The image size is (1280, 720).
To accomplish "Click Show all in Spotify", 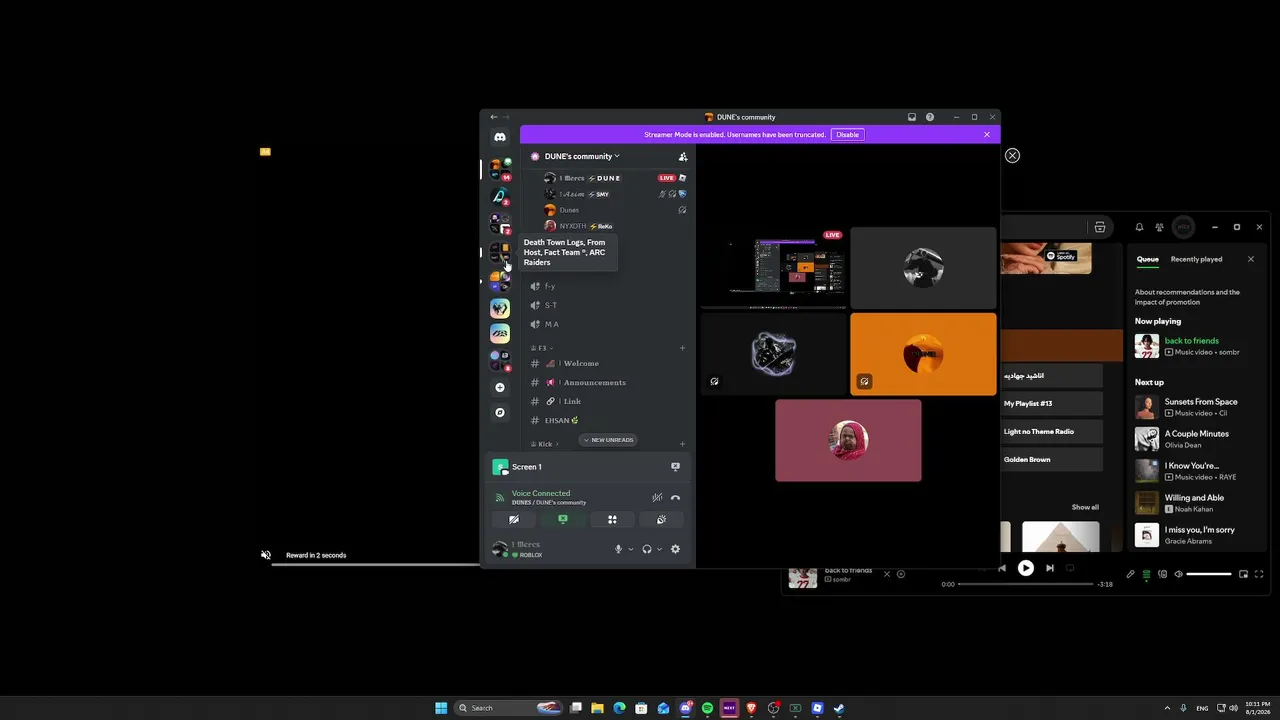I will point(1085,507).
